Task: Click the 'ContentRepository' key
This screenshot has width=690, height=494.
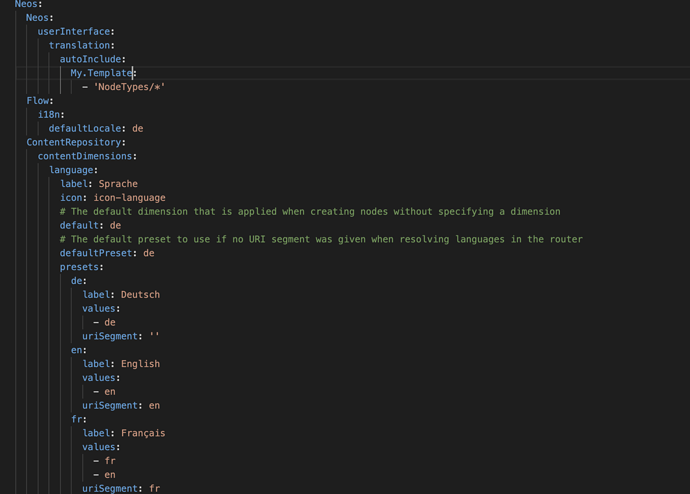Action: point(73,143)
